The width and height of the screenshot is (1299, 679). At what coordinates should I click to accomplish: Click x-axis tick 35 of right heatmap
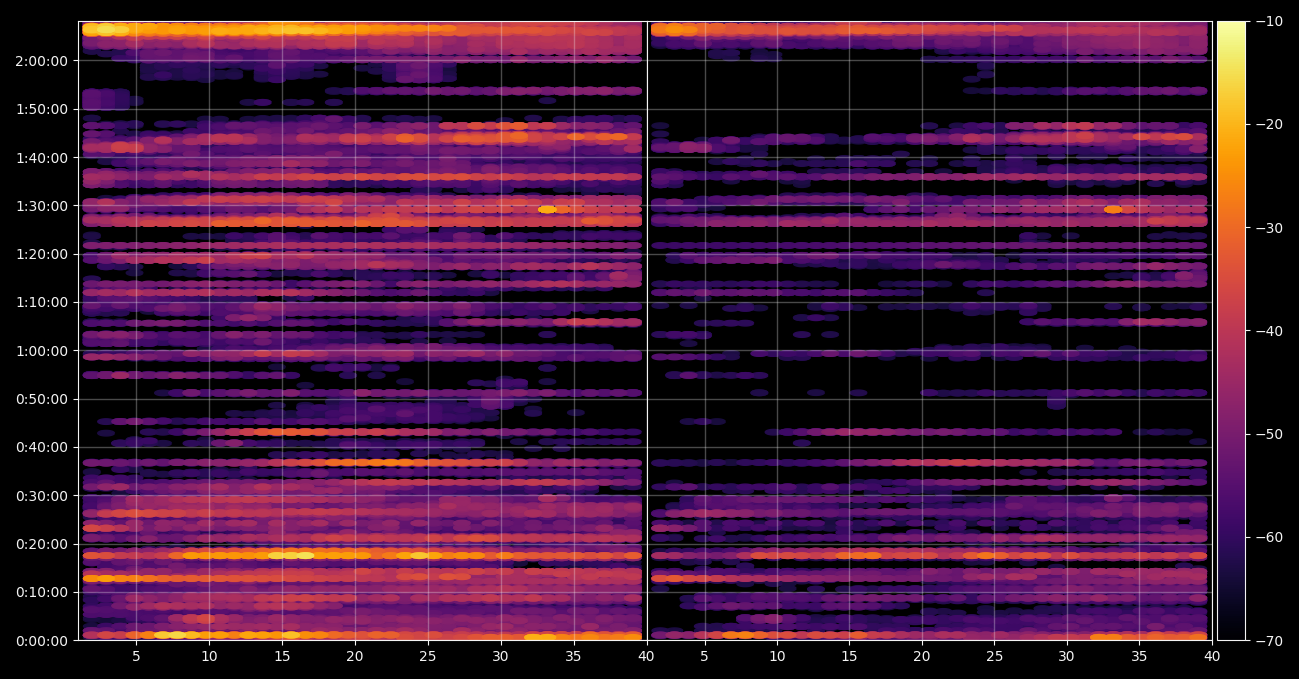tap(1139, 656)
